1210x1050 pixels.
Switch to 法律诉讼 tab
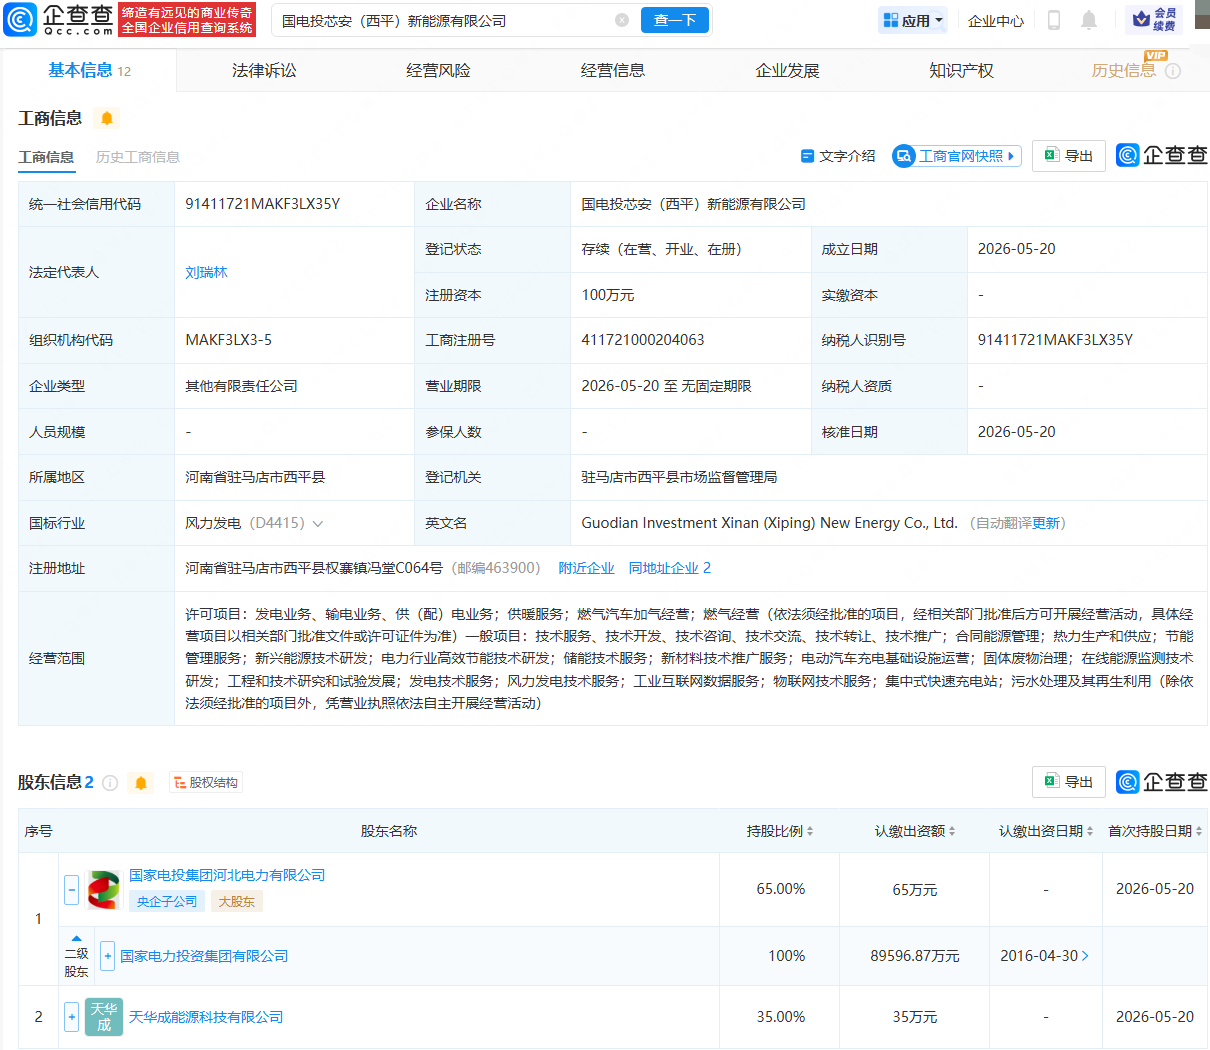(x=264, y=71)
